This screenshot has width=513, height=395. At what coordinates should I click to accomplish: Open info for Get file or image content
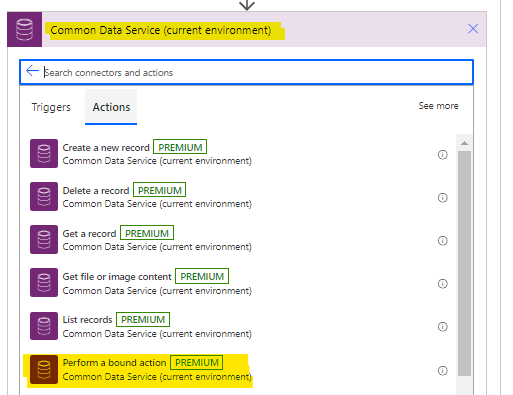[443, 284]
